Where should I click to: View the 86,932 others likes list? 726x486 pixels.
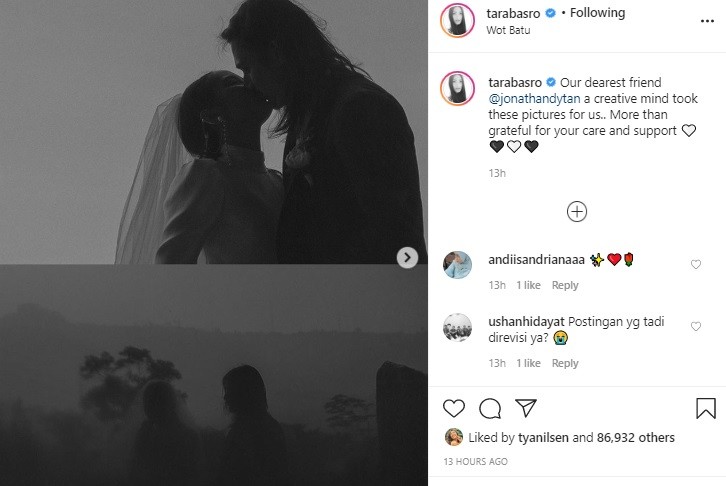click(x=635, y=437)
